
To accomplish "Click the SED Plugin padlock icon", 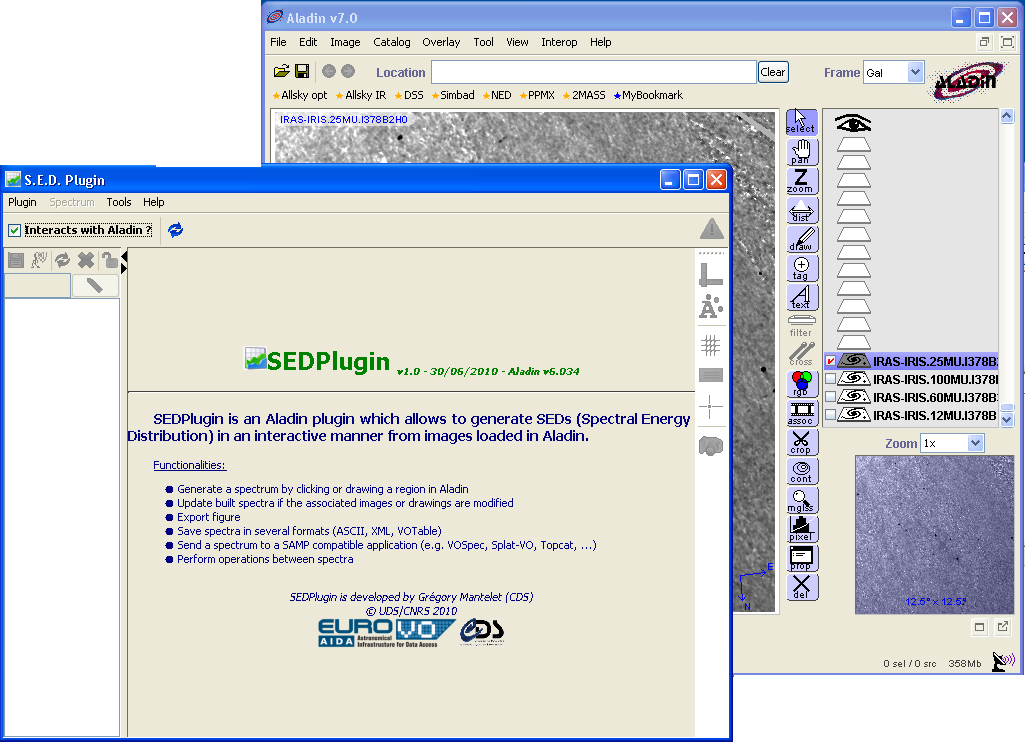I will (110, 260).
